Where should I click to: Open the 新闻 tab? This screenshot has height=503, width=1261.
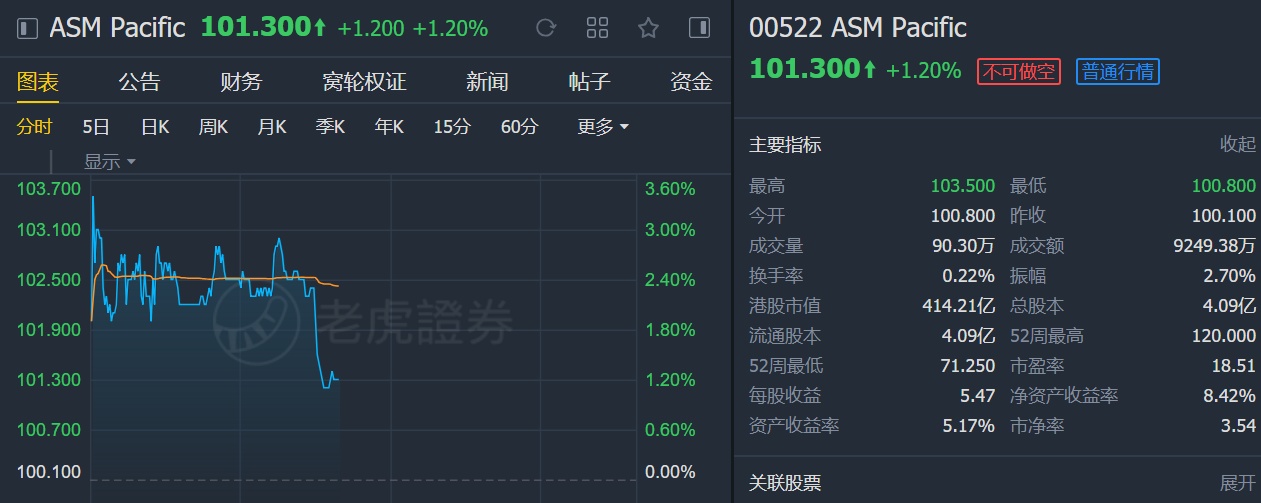tap(487, 82)
